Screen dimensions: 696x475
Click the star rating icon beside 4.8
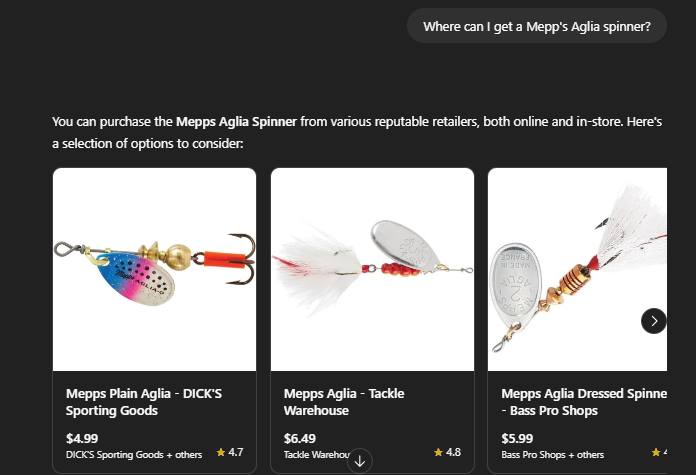click(438, 453)
